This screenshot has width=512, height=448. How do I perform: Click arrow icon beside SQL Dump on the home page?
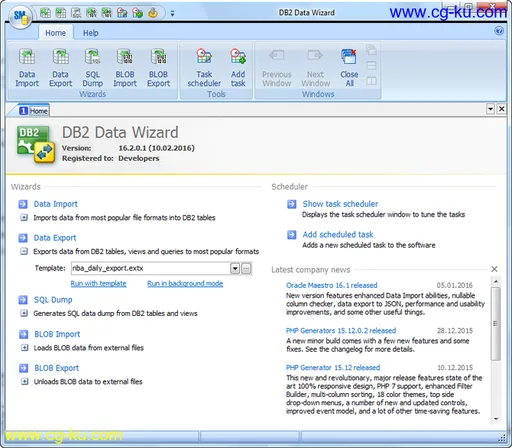23,300
